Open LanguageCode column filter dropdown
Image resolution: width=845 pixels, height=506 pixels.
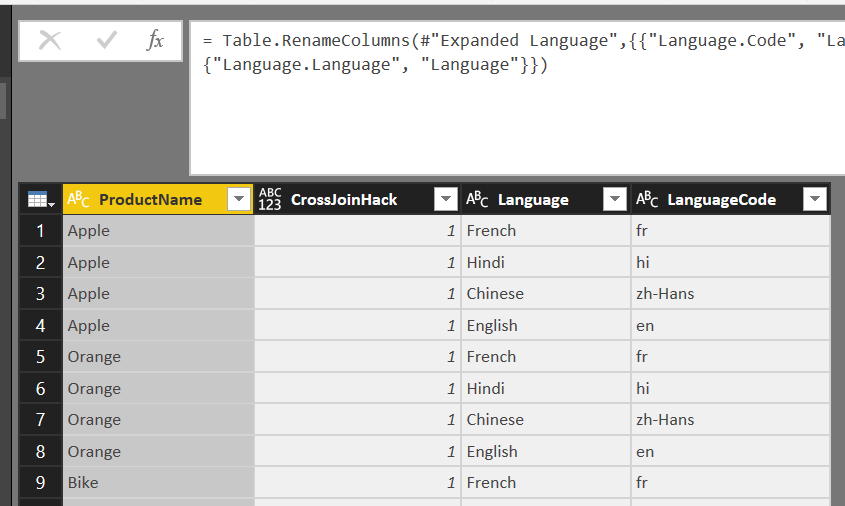pos(815,199)
